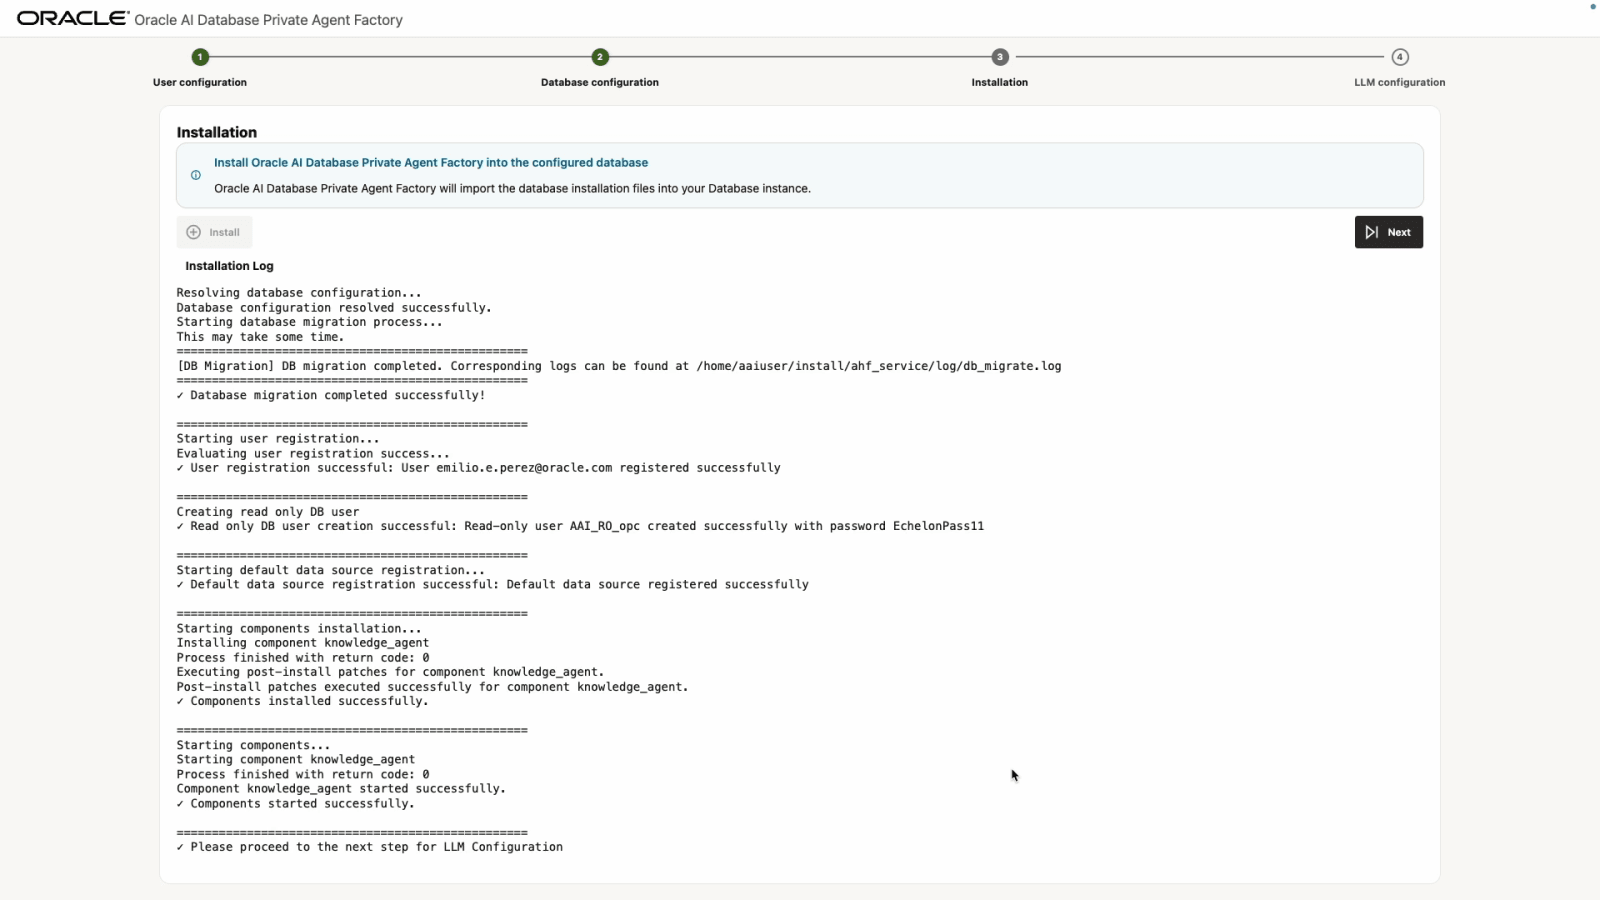Select step 3 circle for Installation
The image size is (1600, 900).
coord(1000,57)
